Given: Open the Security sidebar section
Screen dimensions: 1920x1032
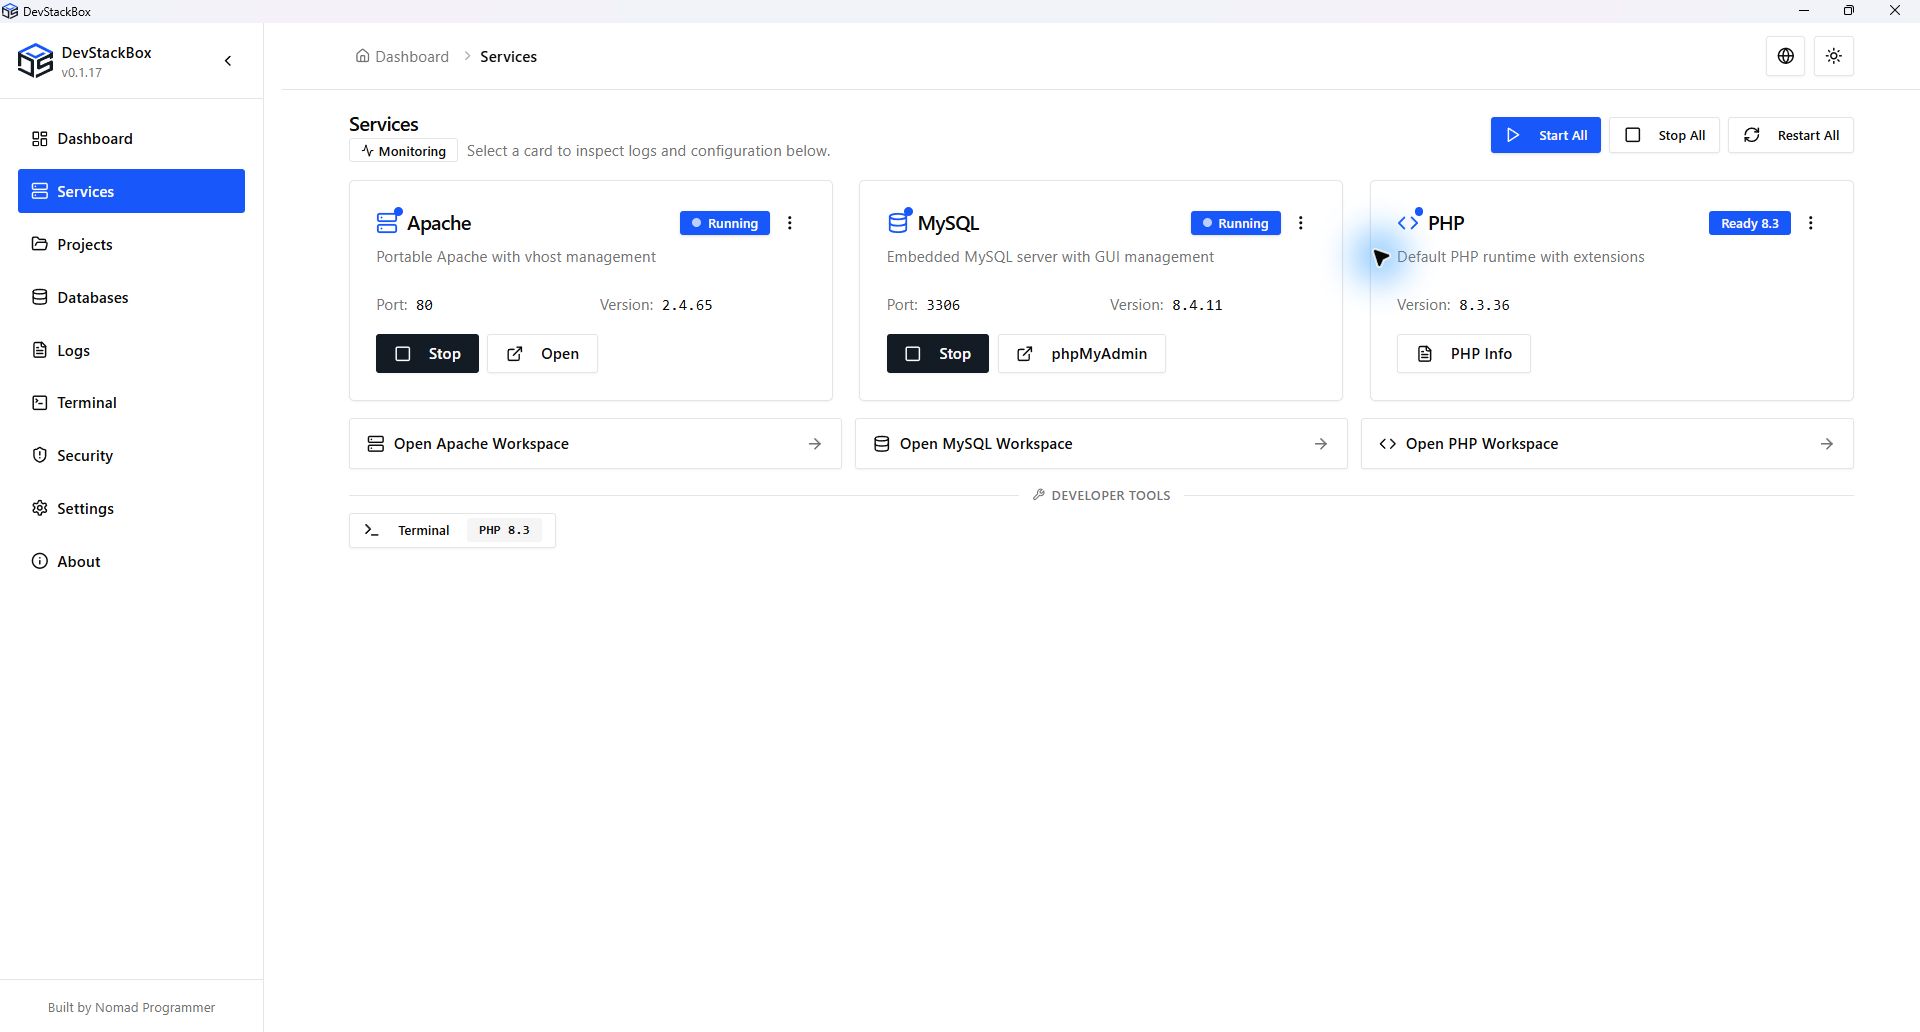Looking at the screenshot, I should tap(131, 455).
